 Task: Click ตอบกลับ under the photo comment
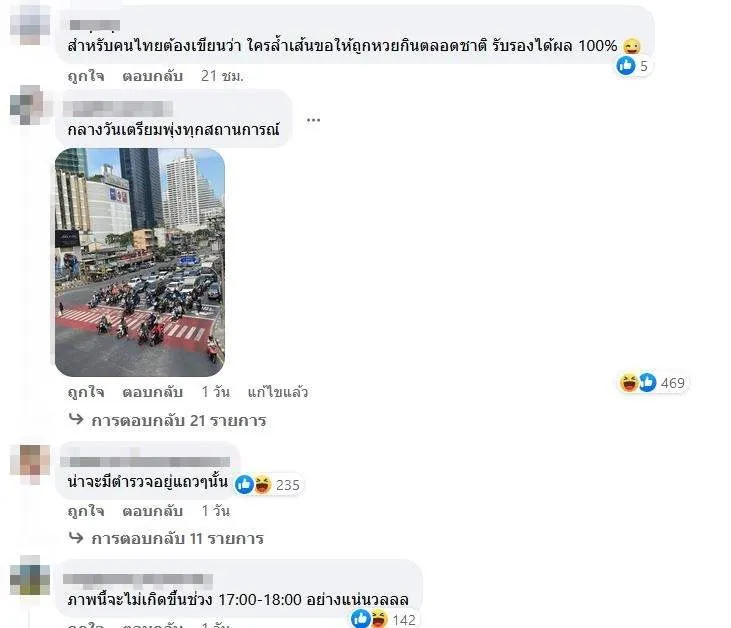(x=152, y=392)
